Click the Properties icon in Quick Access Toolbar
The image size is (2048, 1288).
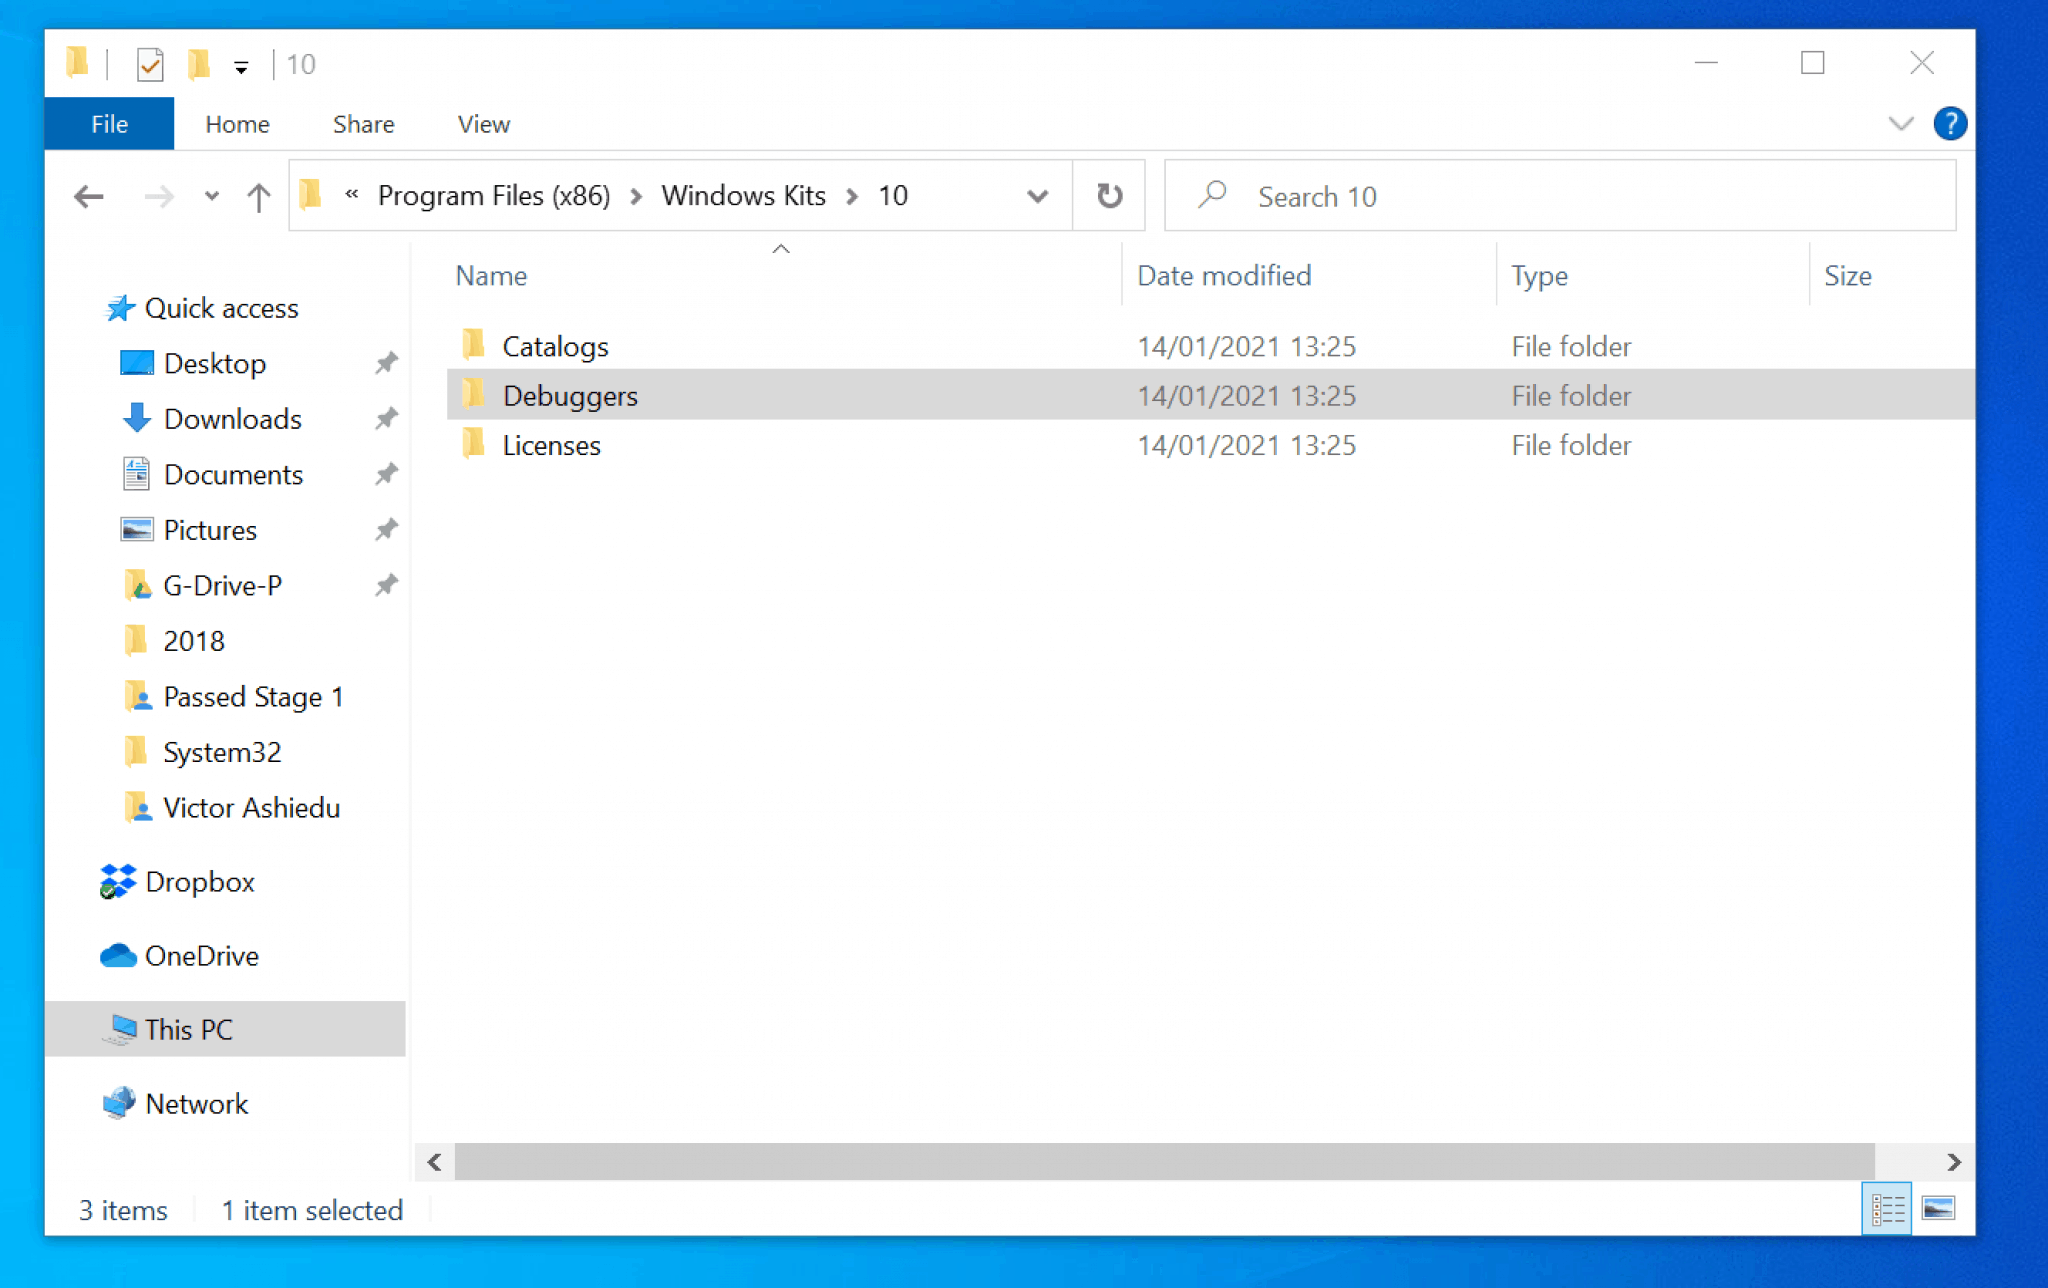pos(150,63)
